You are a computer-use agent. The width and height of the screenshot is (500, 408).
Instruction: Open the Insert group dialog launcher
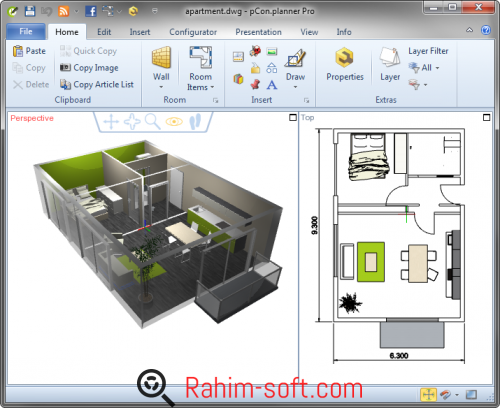click(306, 100)
